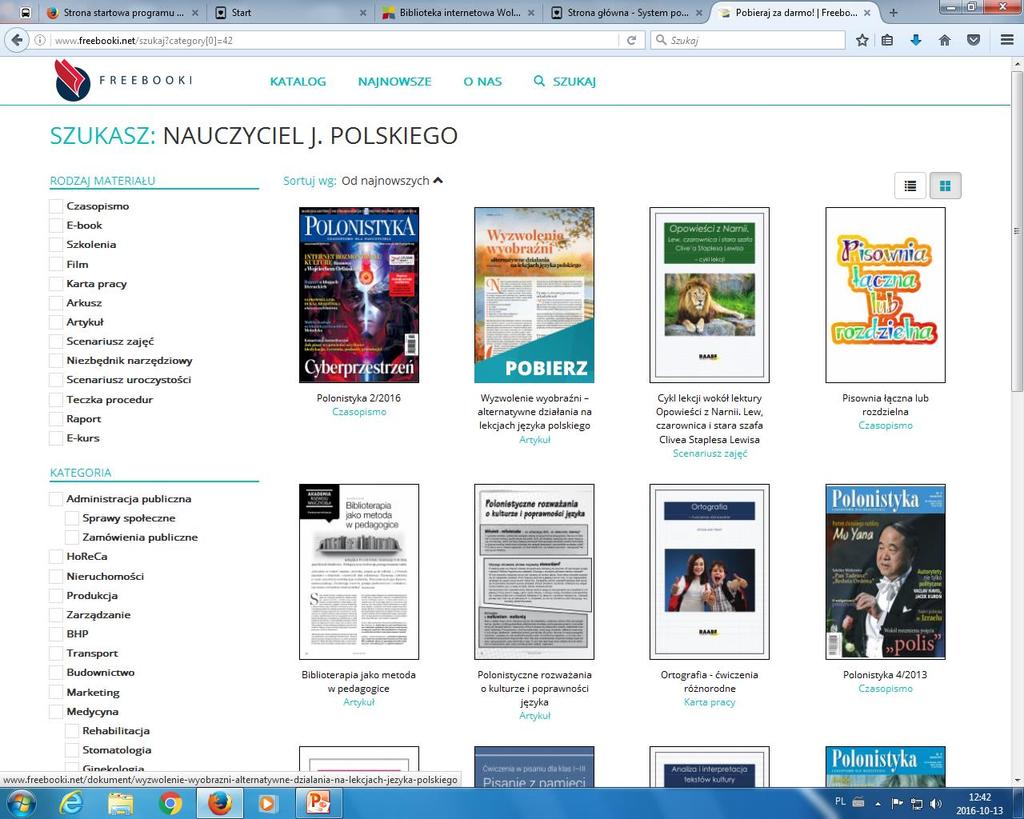Open a new browser tab
Image resolution: width=1024 pixels, height=819 pixels.
coord(893,12)
